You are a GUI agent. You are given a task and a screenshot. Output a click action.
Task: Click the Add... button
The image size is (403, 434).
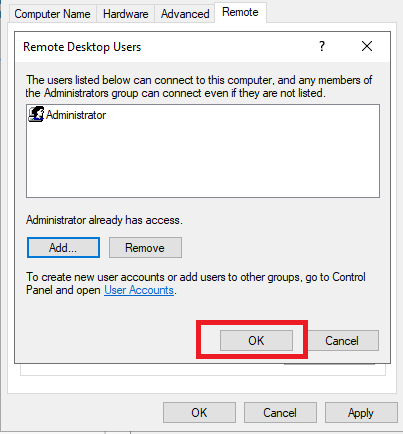(63, 248)
